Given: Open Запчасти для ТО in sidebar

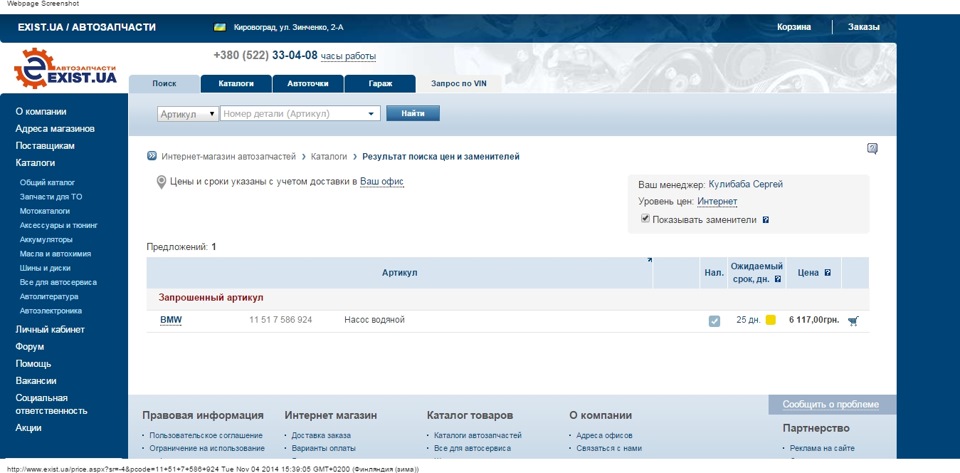Looking at the screenshot, I should click(51, 197).
